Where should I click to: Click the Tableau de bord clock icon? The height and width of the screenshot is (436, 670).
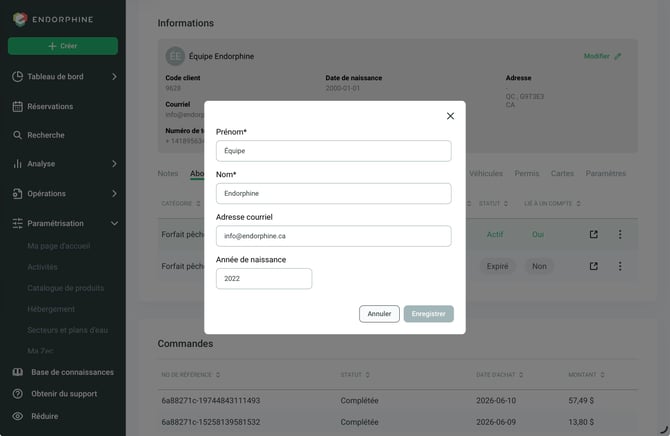[18, 77]
